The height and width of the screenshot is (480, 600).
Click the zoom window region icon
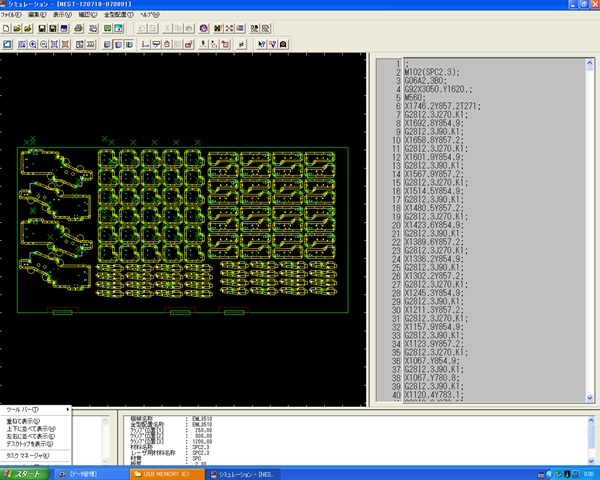point(22,44)
